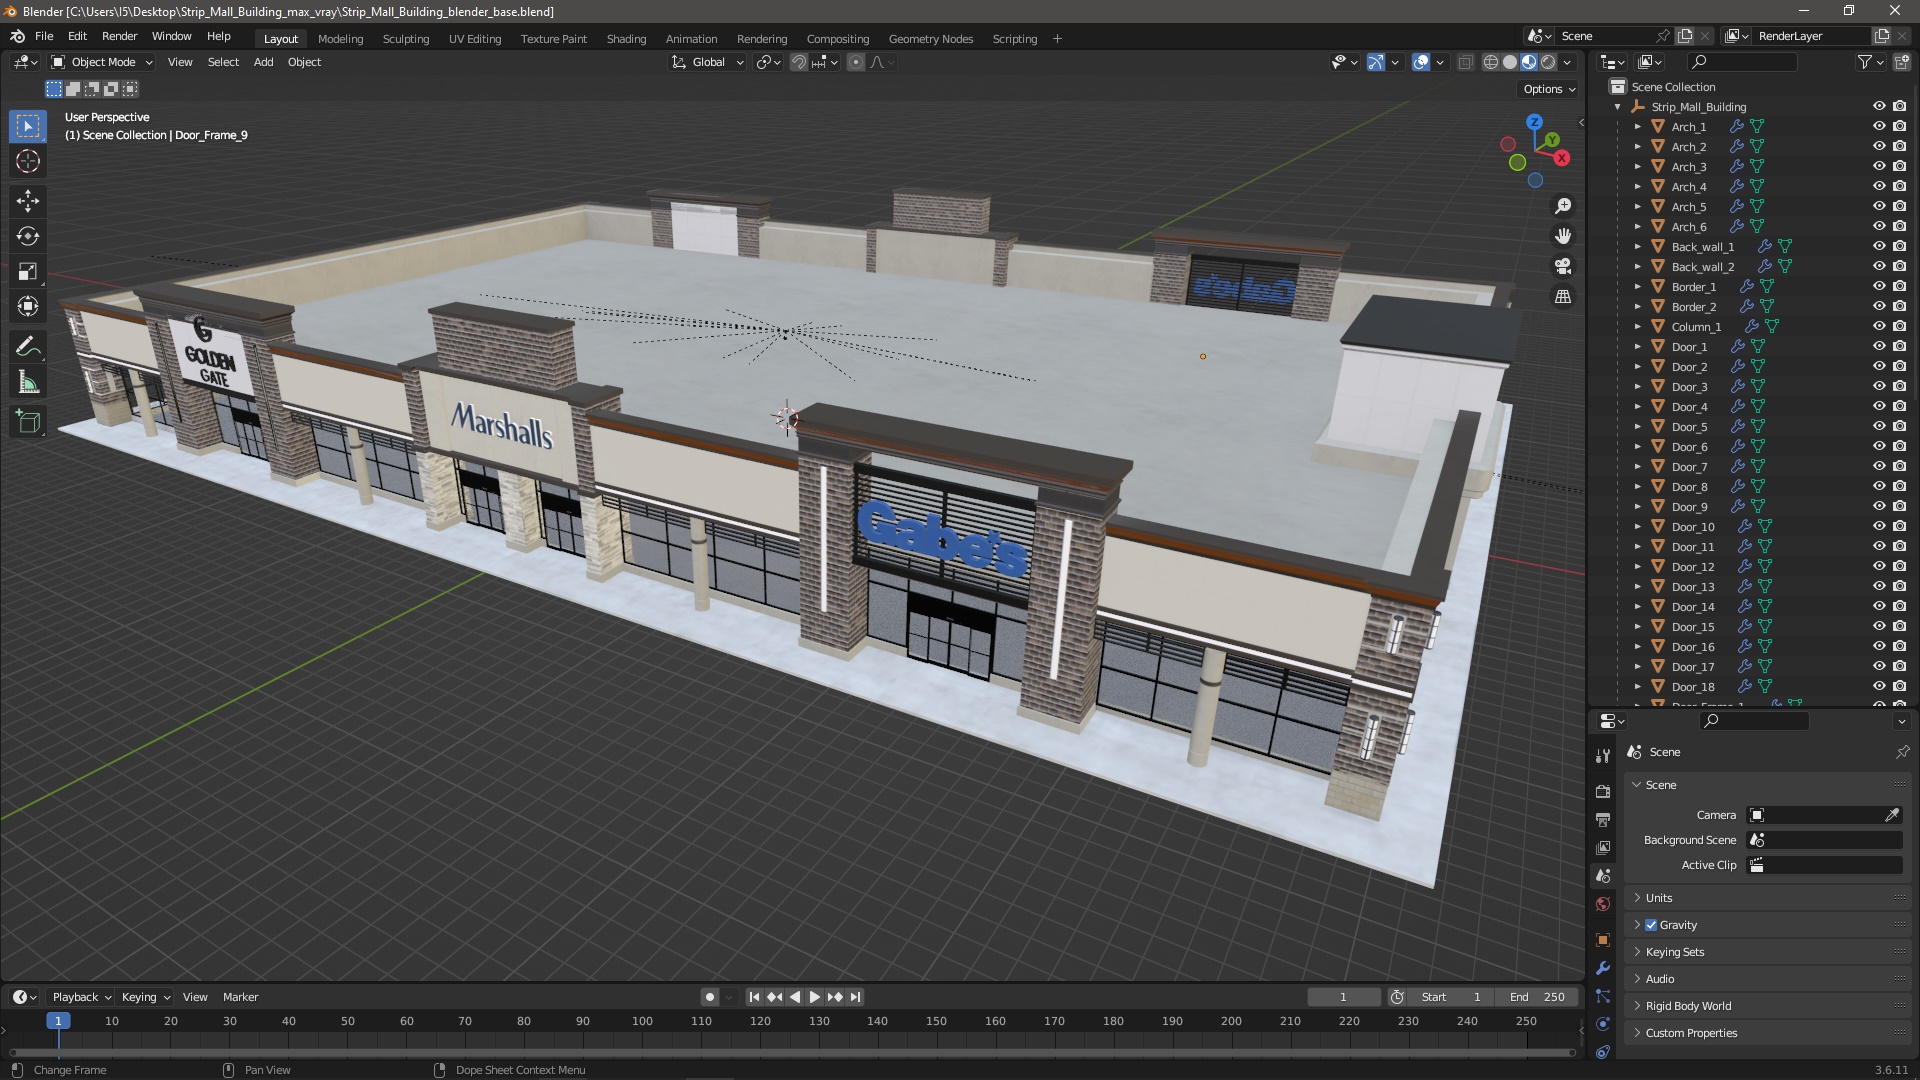Activate the Select Box tool
The height and width of the screenshot is (1080, 1920).
(28, 126)
